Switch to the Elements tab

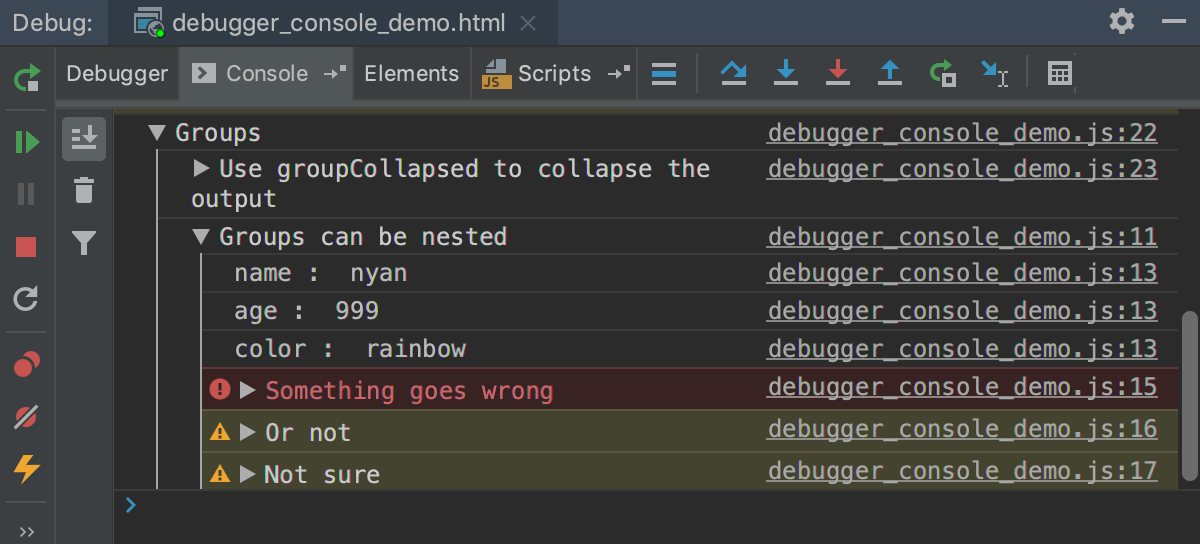[x=411, y=73]
